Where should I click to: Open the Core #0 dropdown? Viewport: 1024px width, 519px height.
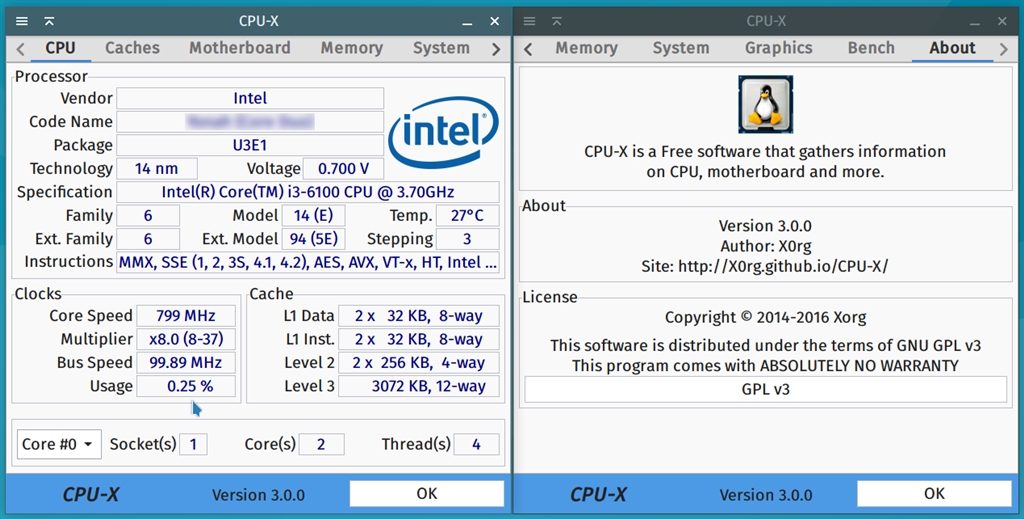(59, 444)
